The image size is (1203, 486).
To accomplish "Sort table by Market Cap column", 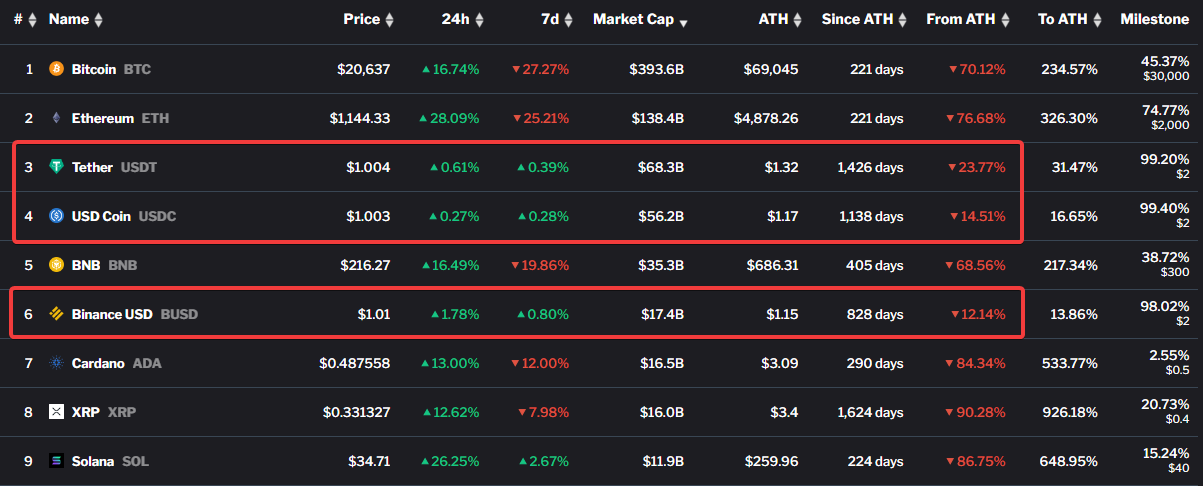I will click(x=640, y=20).
